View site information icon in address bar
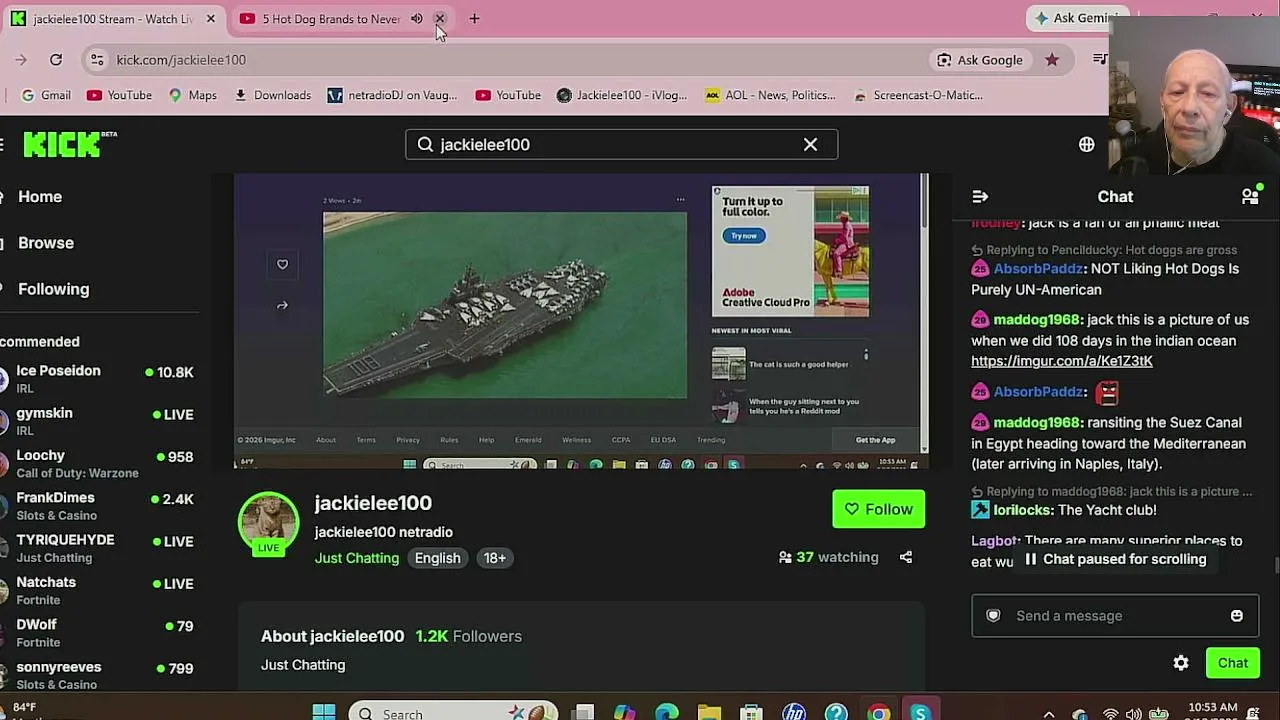This screenshot has height=720, width=1280. tap(97, 60)
